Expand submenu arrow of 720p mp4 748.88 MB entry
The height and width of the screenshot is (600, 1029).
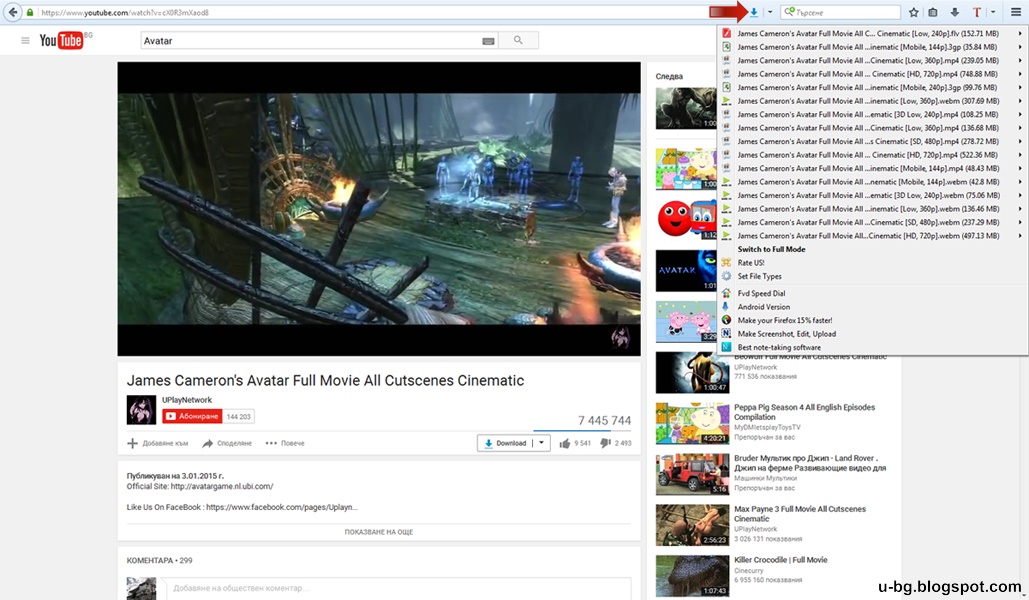[x=1020, y=74]
